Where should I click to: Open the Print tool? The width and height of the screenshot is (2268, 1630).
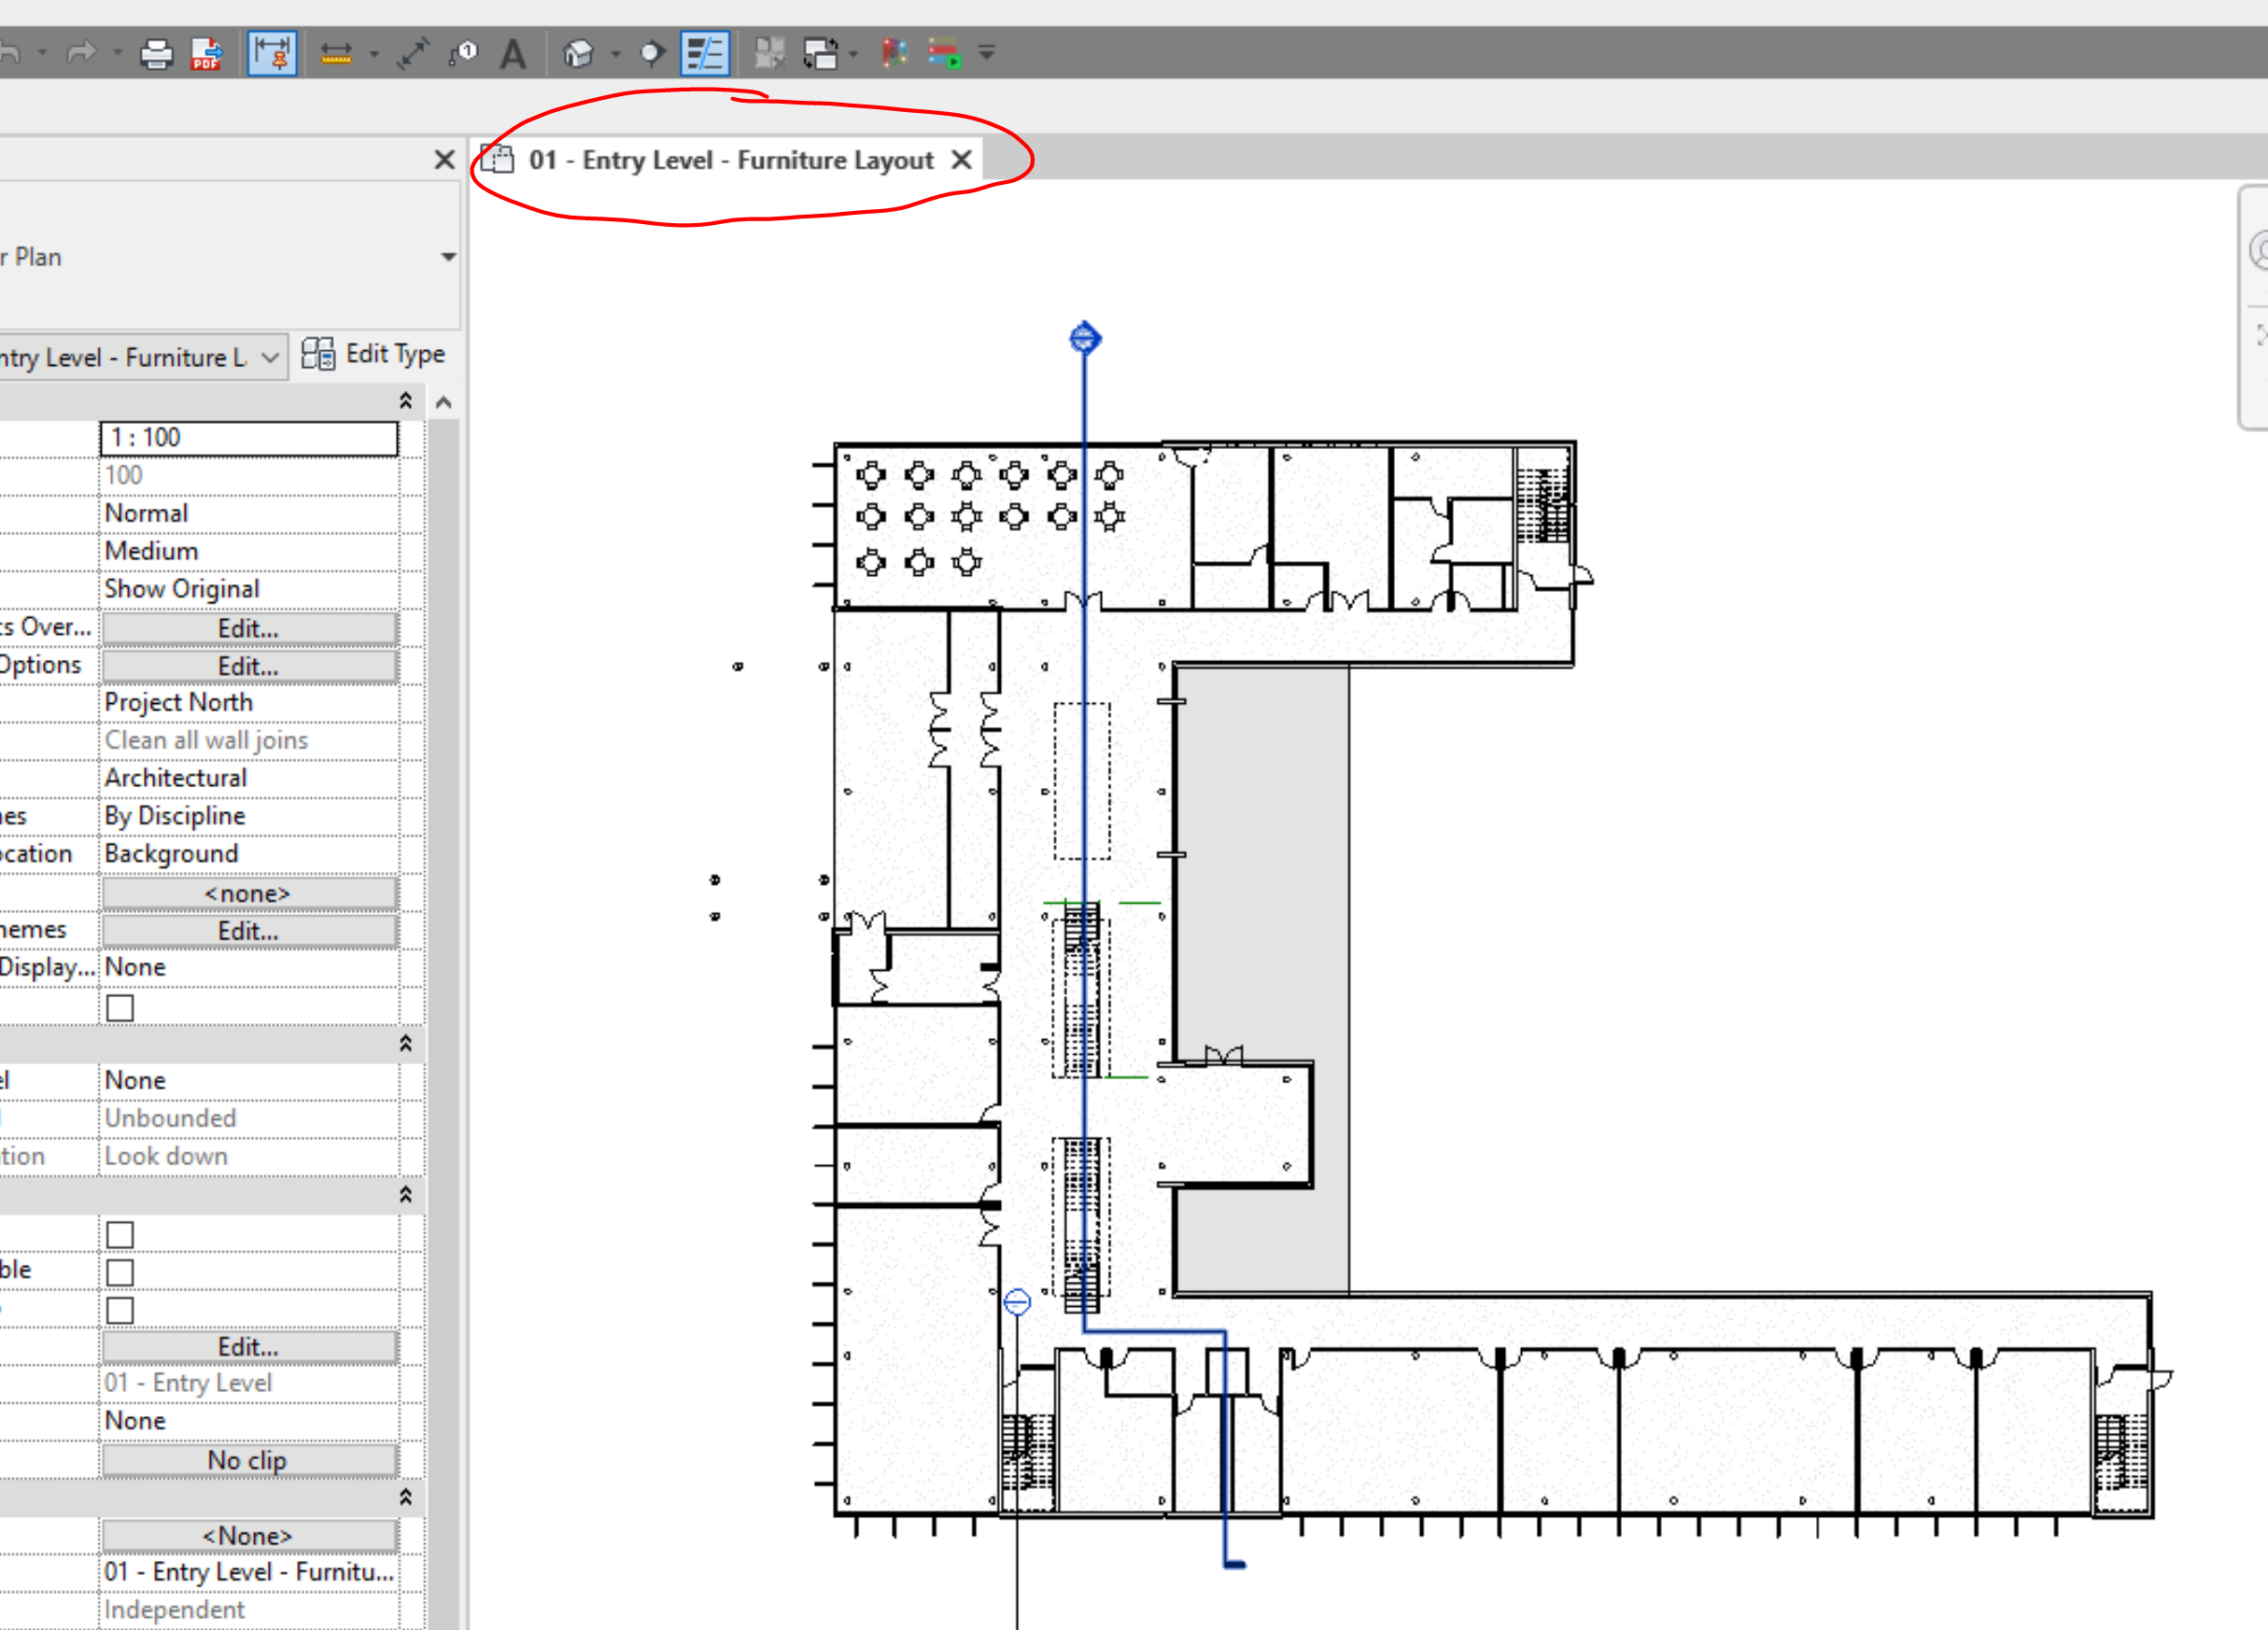tap(155, 53)
